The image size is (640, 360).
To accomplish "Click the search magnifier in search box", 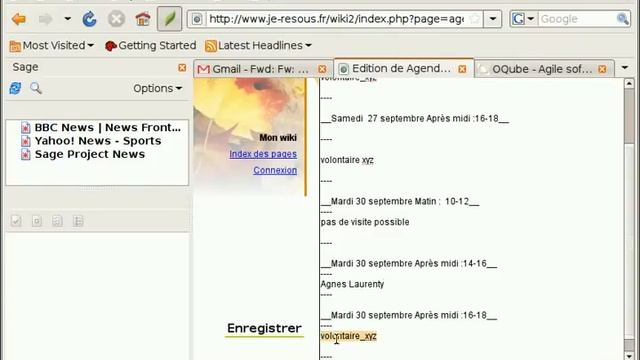I will (622, 19).
